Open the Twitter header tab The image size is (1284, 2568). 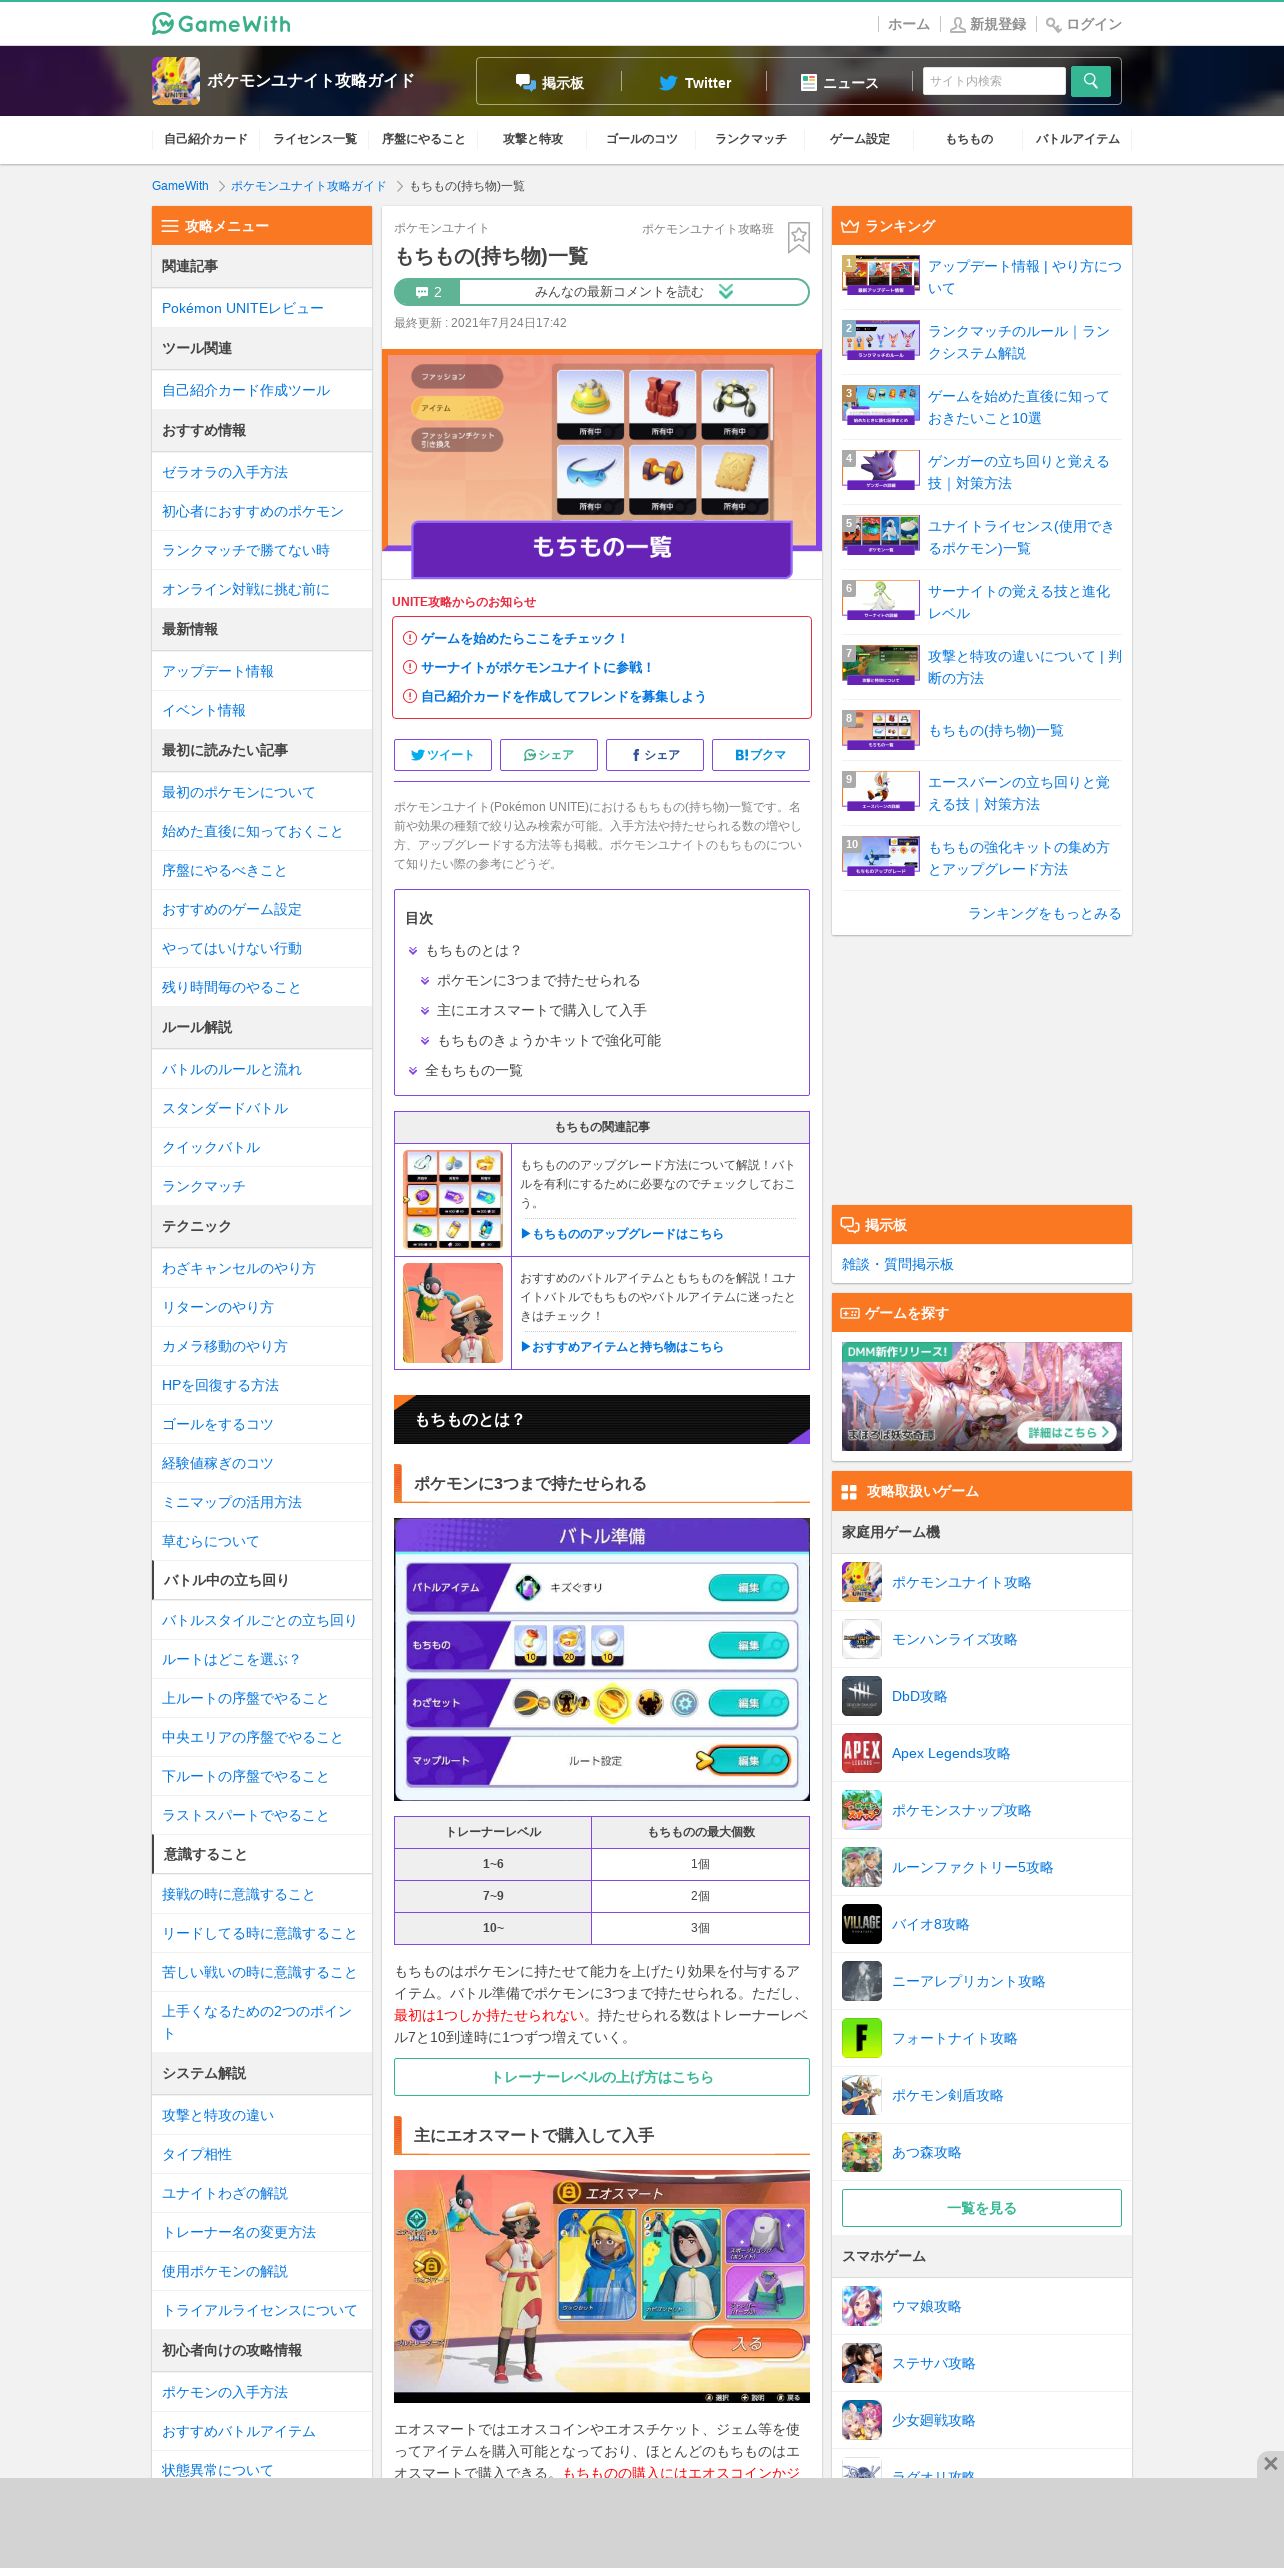pyautogui.click(x=695, y=83)
